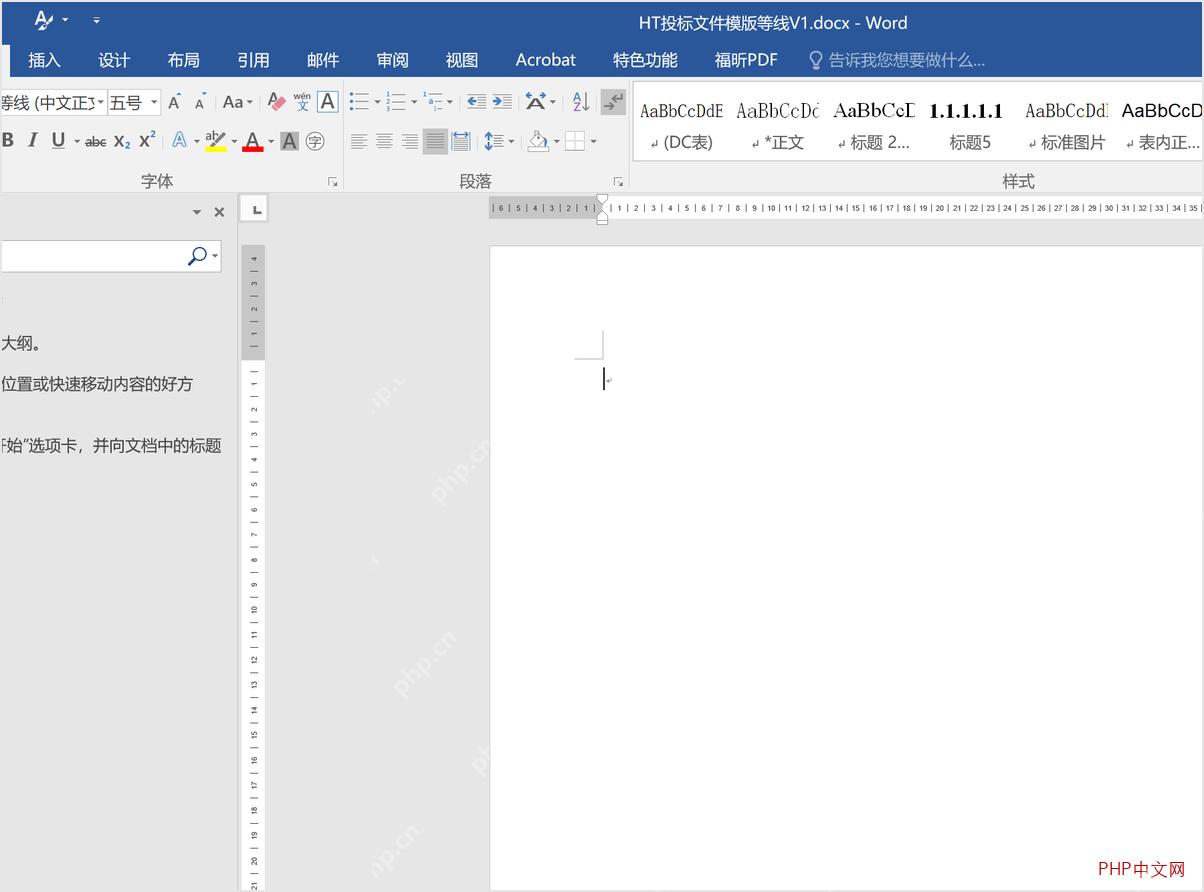Apply borders grid icon

574,141
